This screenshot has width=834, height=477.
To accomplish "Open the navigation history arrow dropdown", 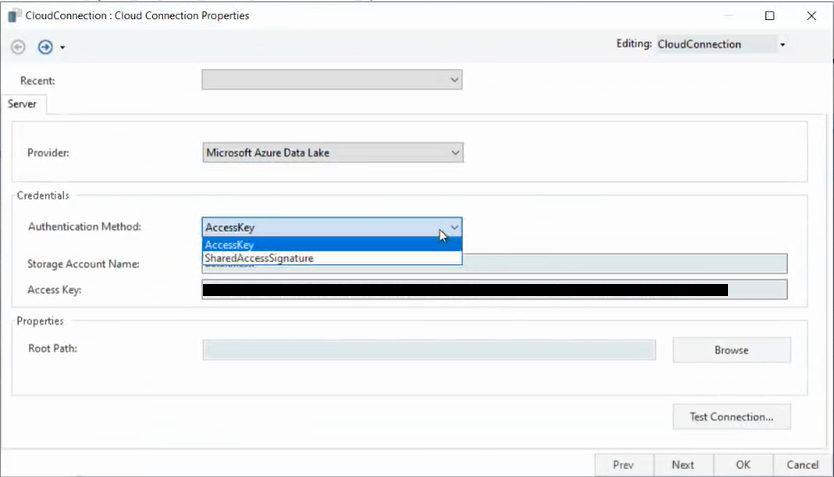I will [63, 48].
